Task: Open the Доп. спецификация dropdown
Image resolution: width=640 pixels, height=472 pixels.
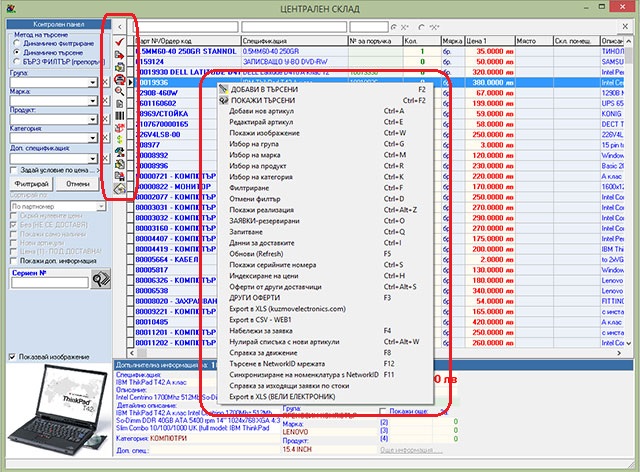Action: (x=93, y=158)
